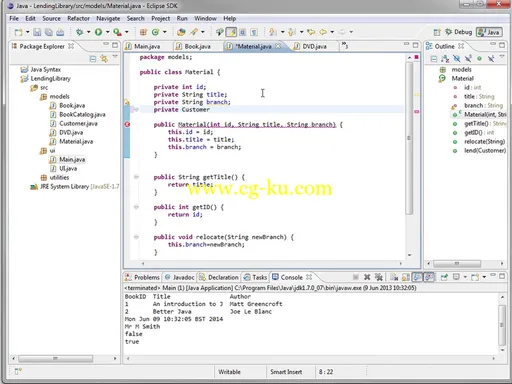The image size is (512, 384).
Task: Open Back navigation history dropdown arrow
Action: tap(332, 32)
